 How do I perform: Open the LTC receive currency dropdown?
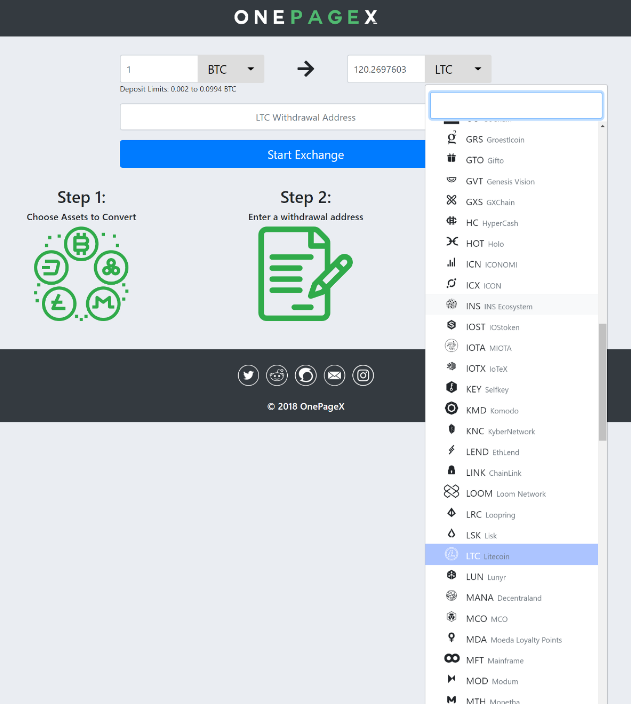point(458,69)
